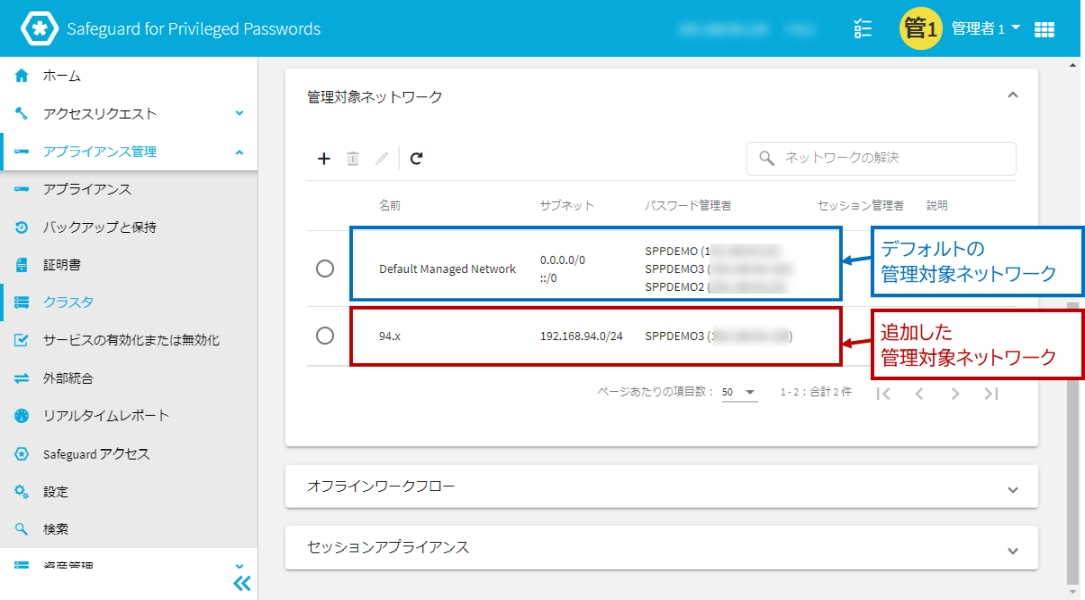Image resolution: width=1085 pixels, height=600 pixels.
Task: Click the home icon beside ホーム
Action: click(21, 75)
